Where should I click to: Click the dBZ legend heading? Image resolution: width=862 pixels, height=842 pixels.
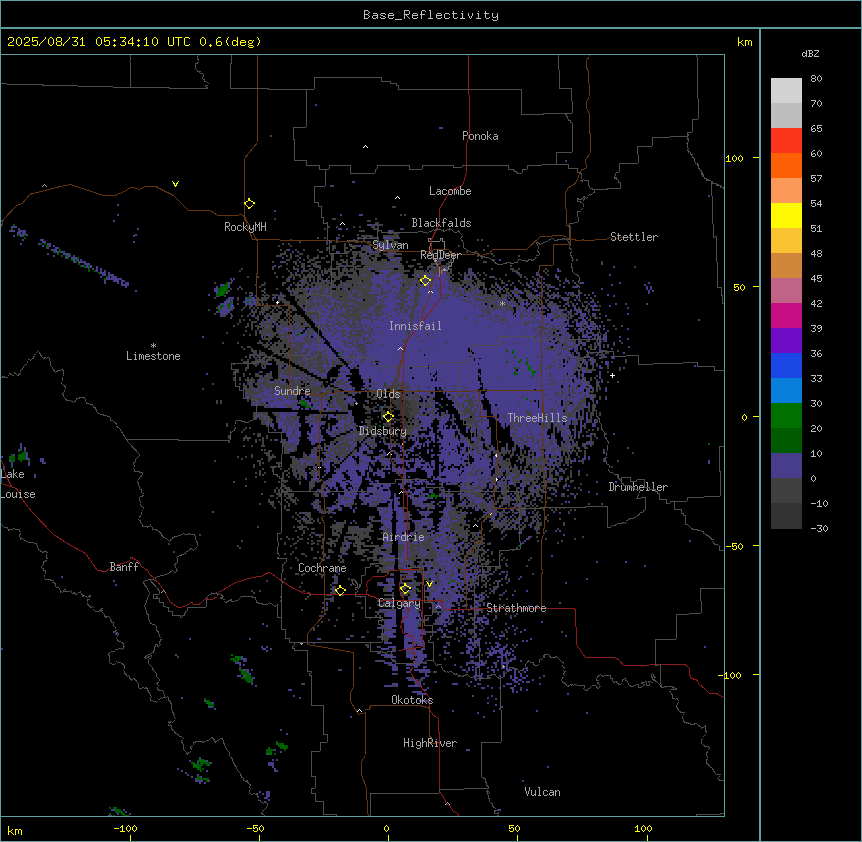(x=810, y=53)
